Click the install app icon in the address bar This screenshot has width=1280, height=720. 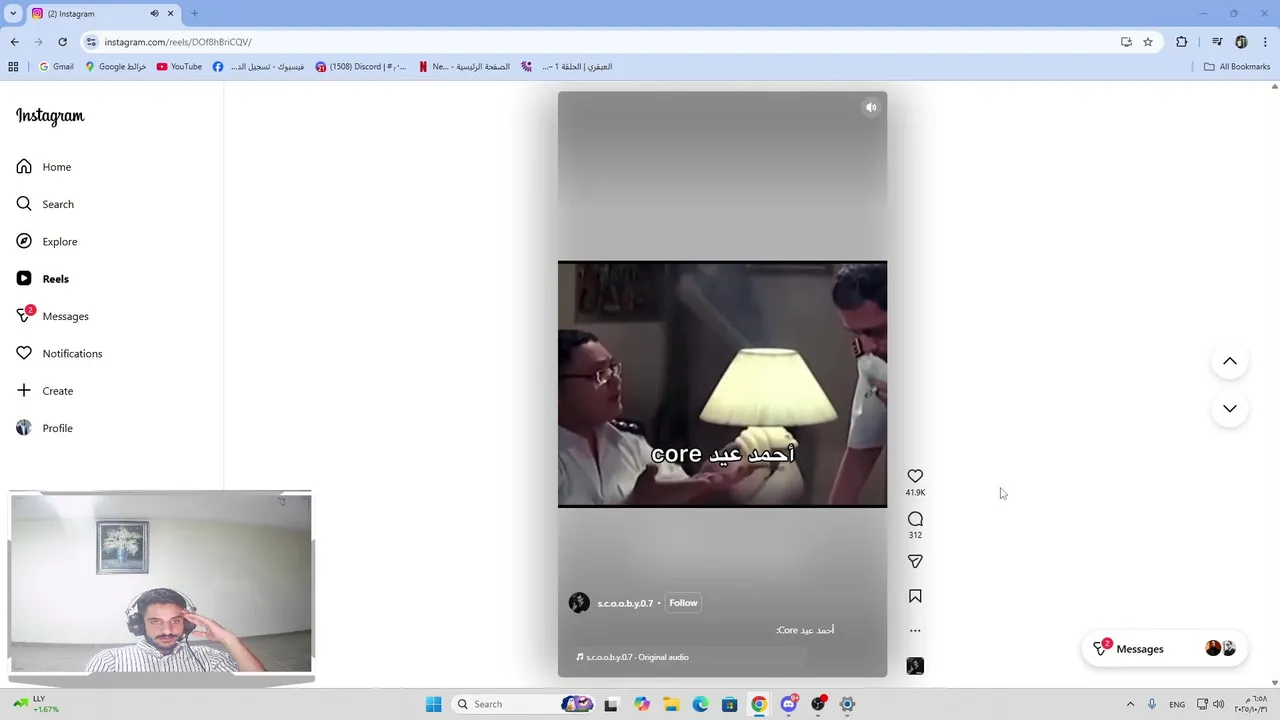coord(1126,42)
